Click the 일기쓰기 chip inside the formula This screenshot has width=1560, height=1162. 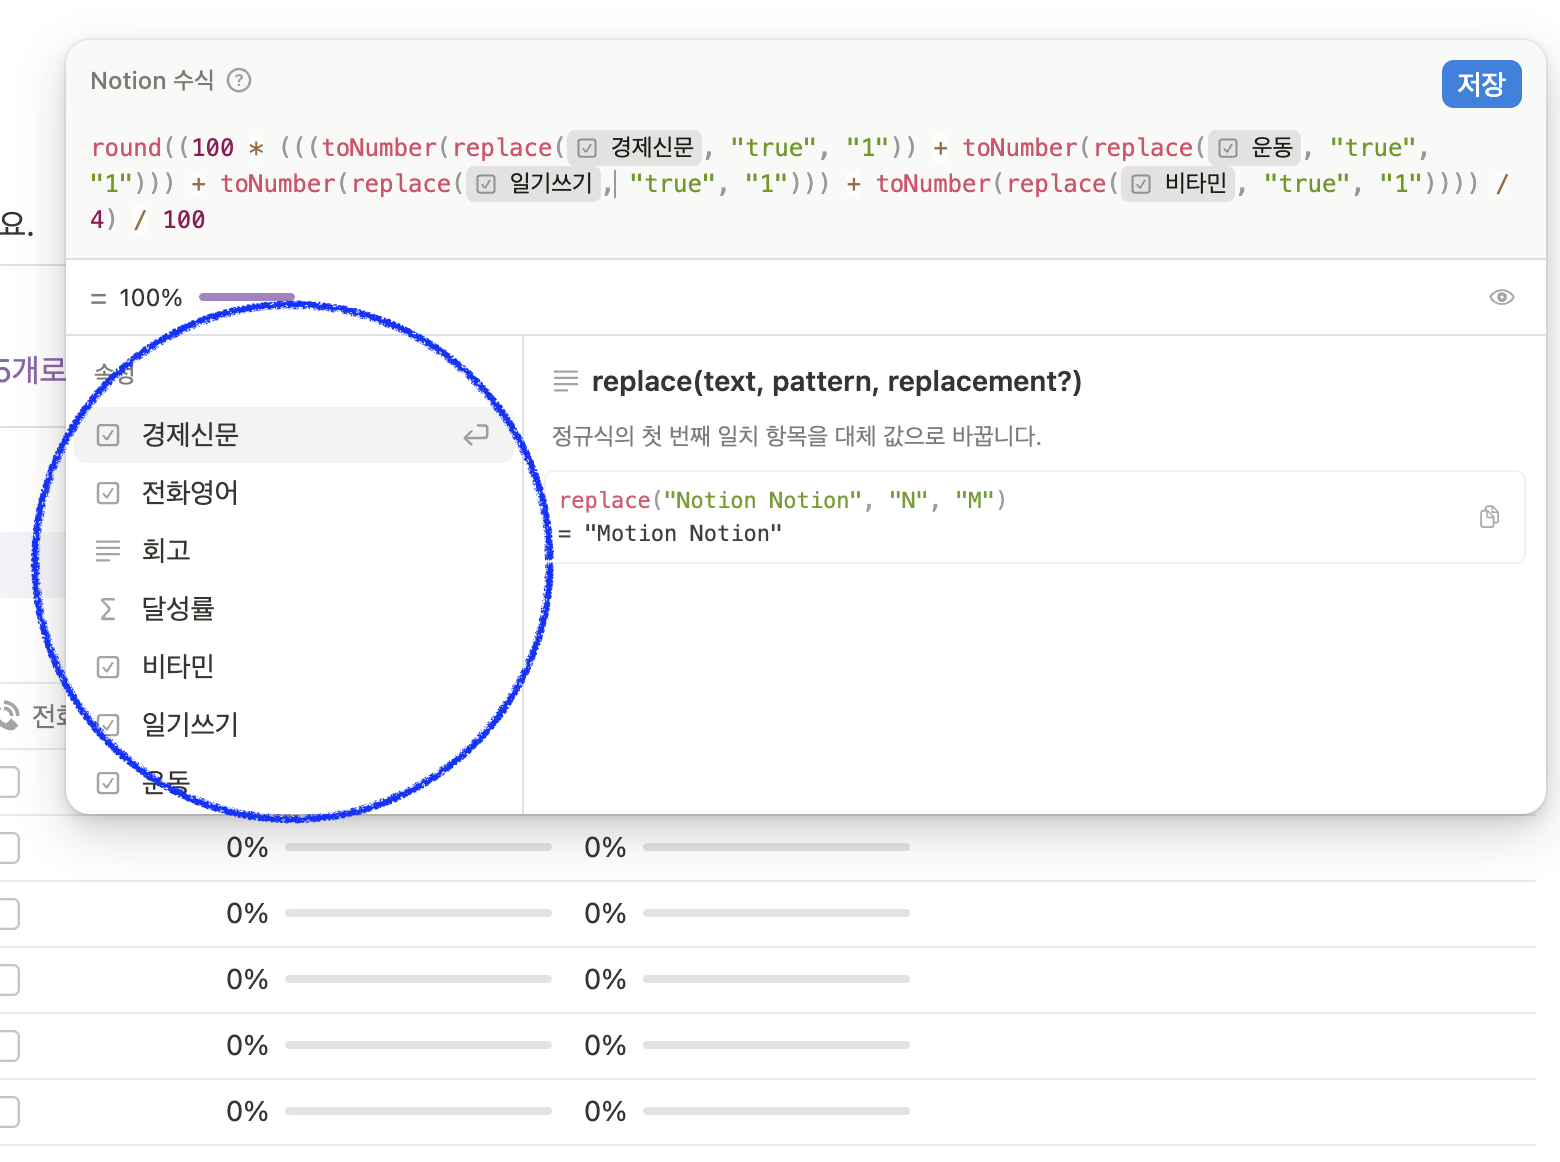[534, 184]
